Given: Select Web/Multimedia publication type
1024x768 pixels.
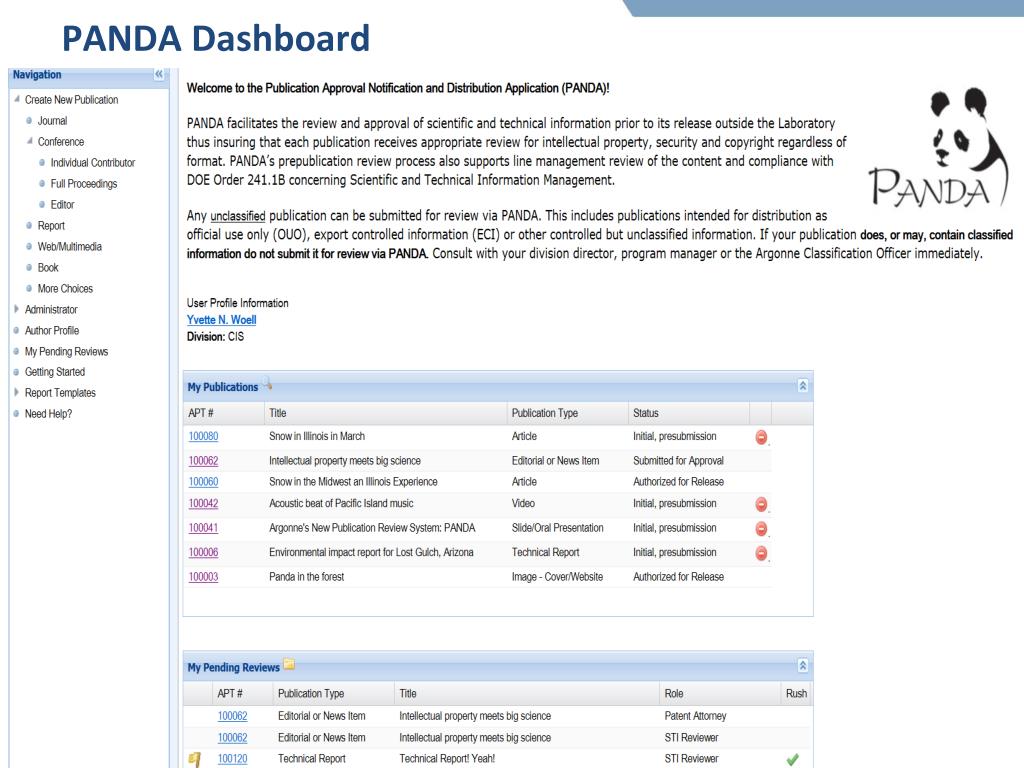Looking at the screenshot, I should point(70,246).
